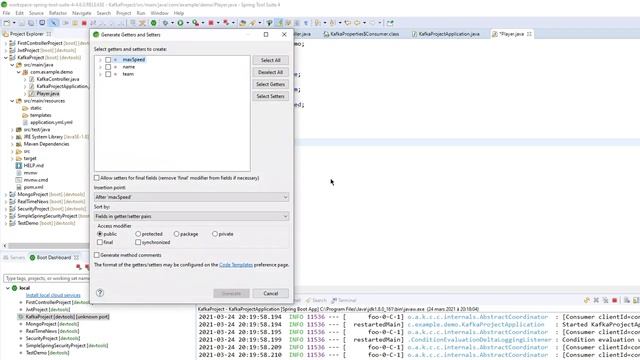Click the yellow console toolbar icon

pos(587,300)
